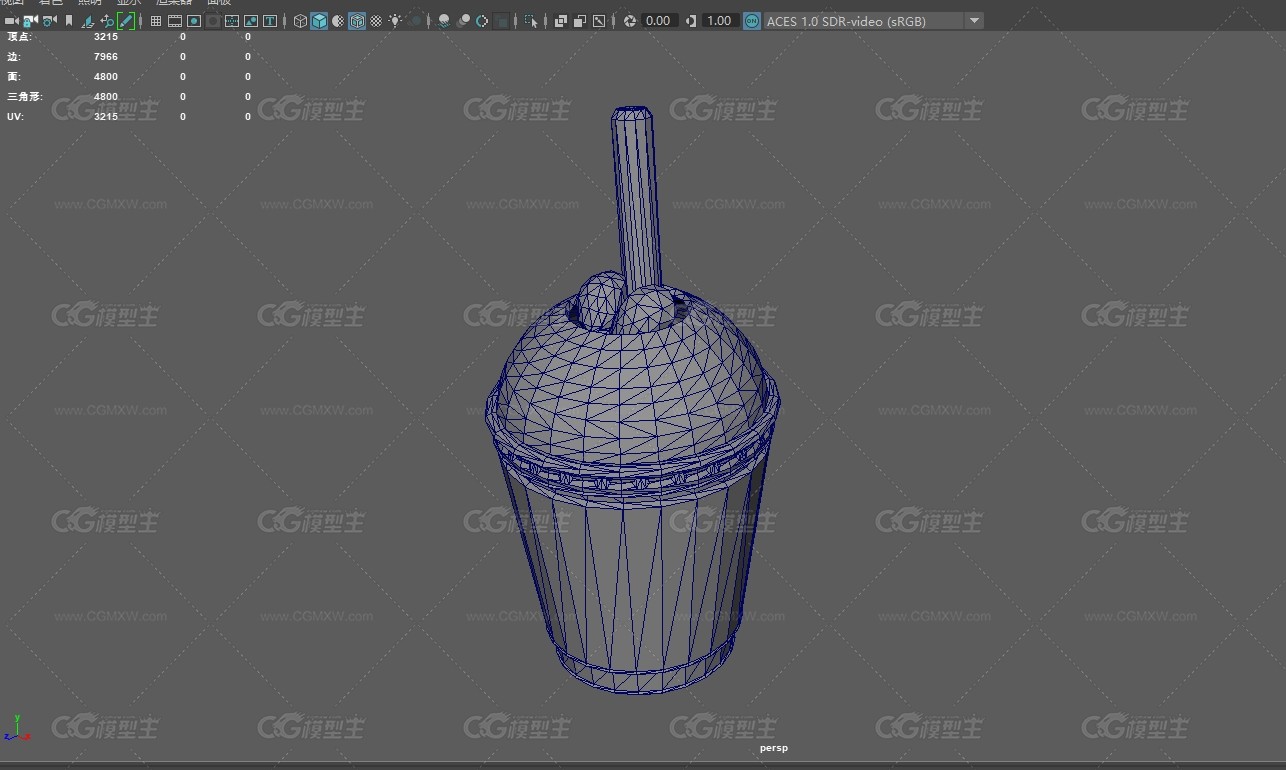This screenshot has height=770, width=1286.
Task: Toggle Use Default Material icon
Action: pyautogui.click(x=338, y=20)
